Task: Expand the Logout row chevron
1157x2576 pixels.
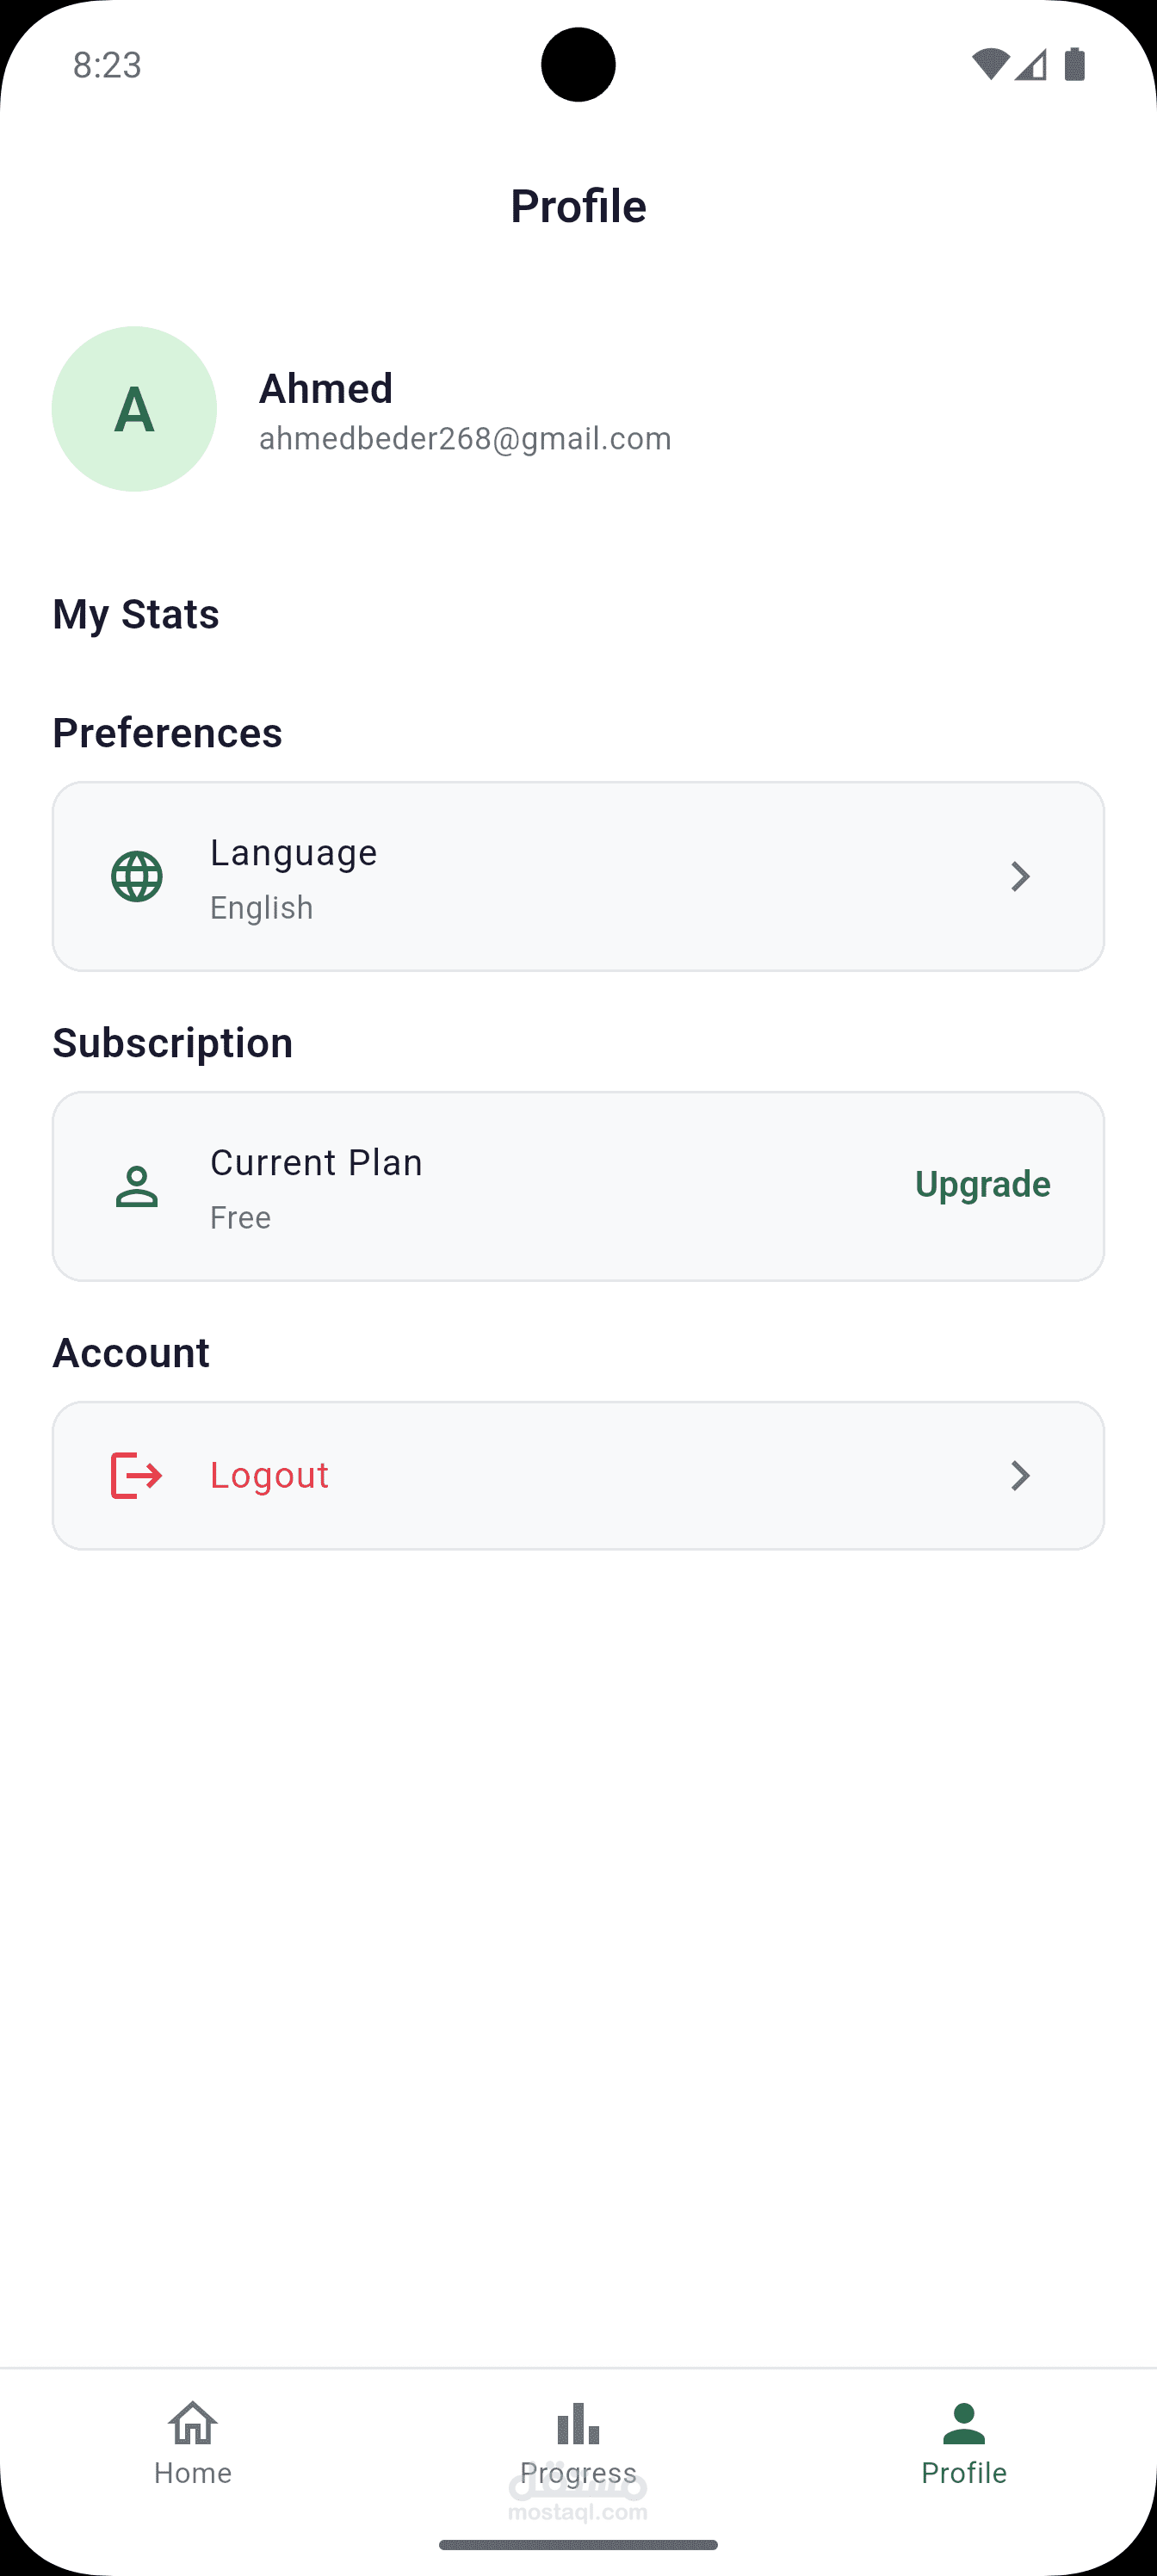Action: 1020,1476
